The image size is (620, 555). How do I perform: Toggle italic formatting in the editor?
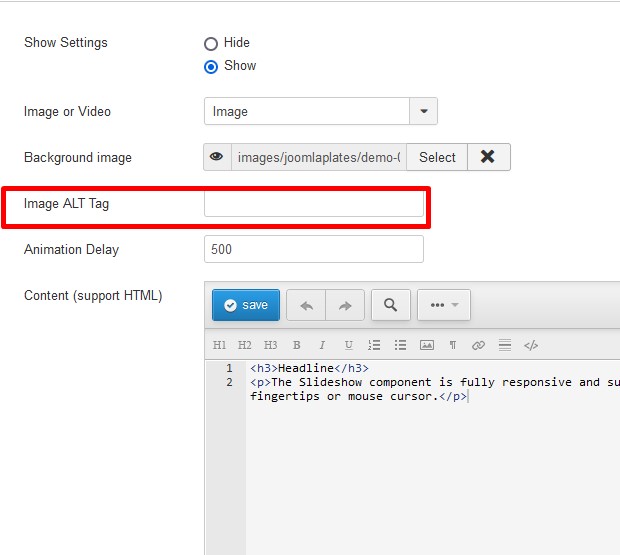click(322, 345)
